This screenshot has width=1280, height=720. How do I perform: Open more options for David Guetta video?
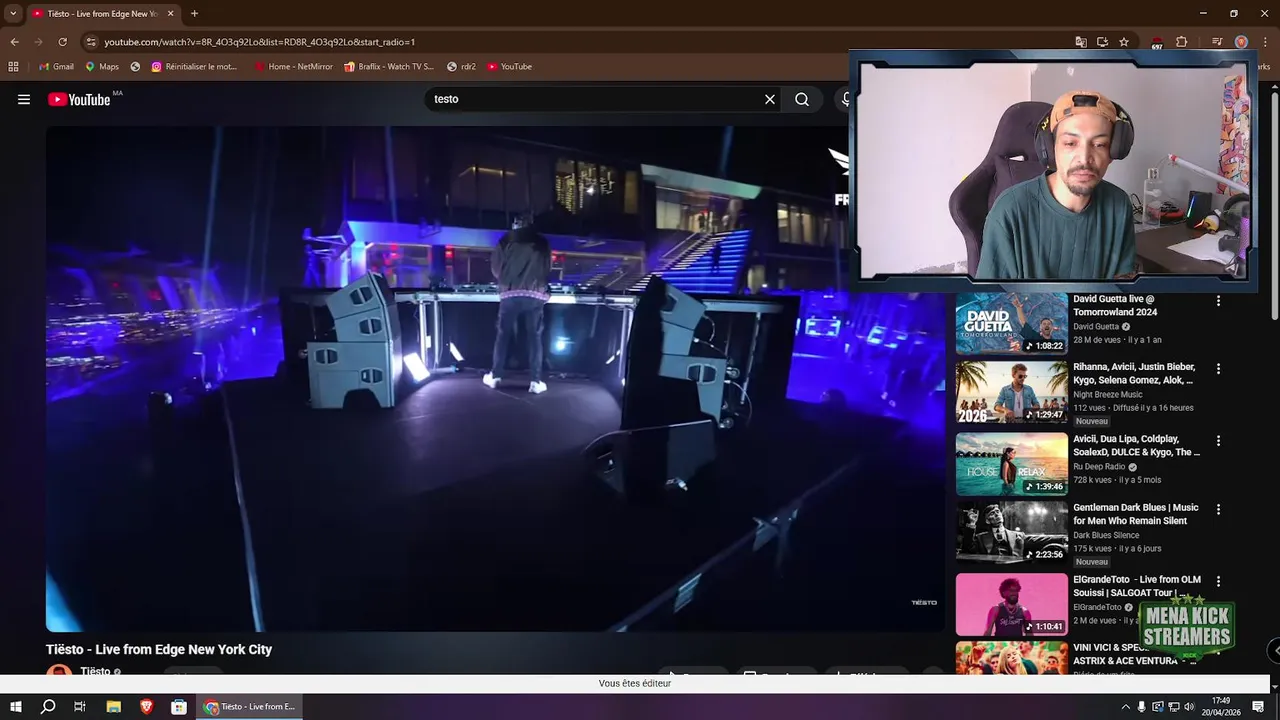(1218, 300)
